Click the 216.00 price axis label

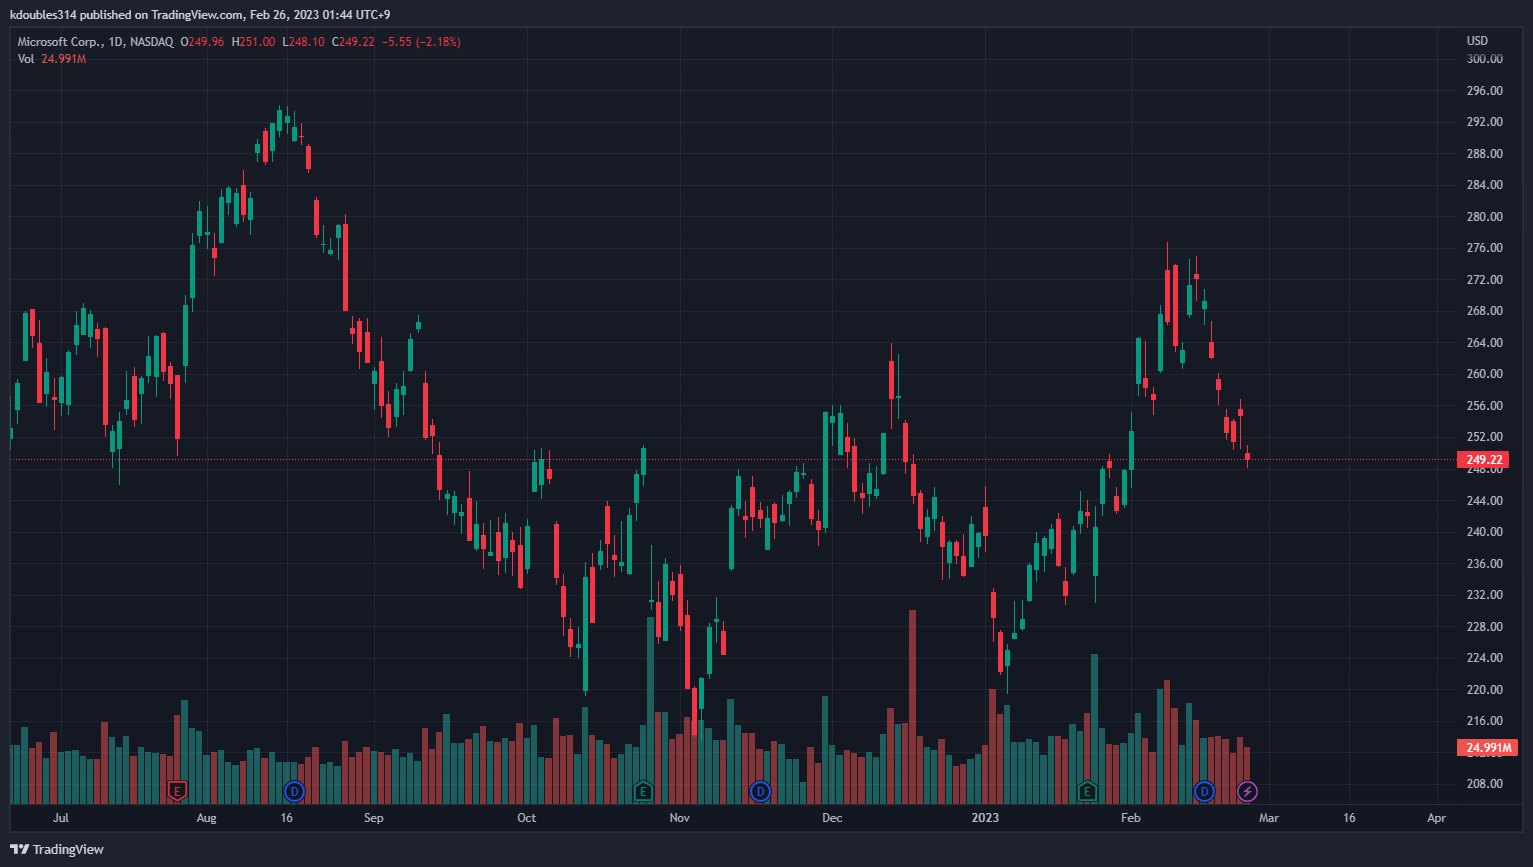tap(1484, 721)
